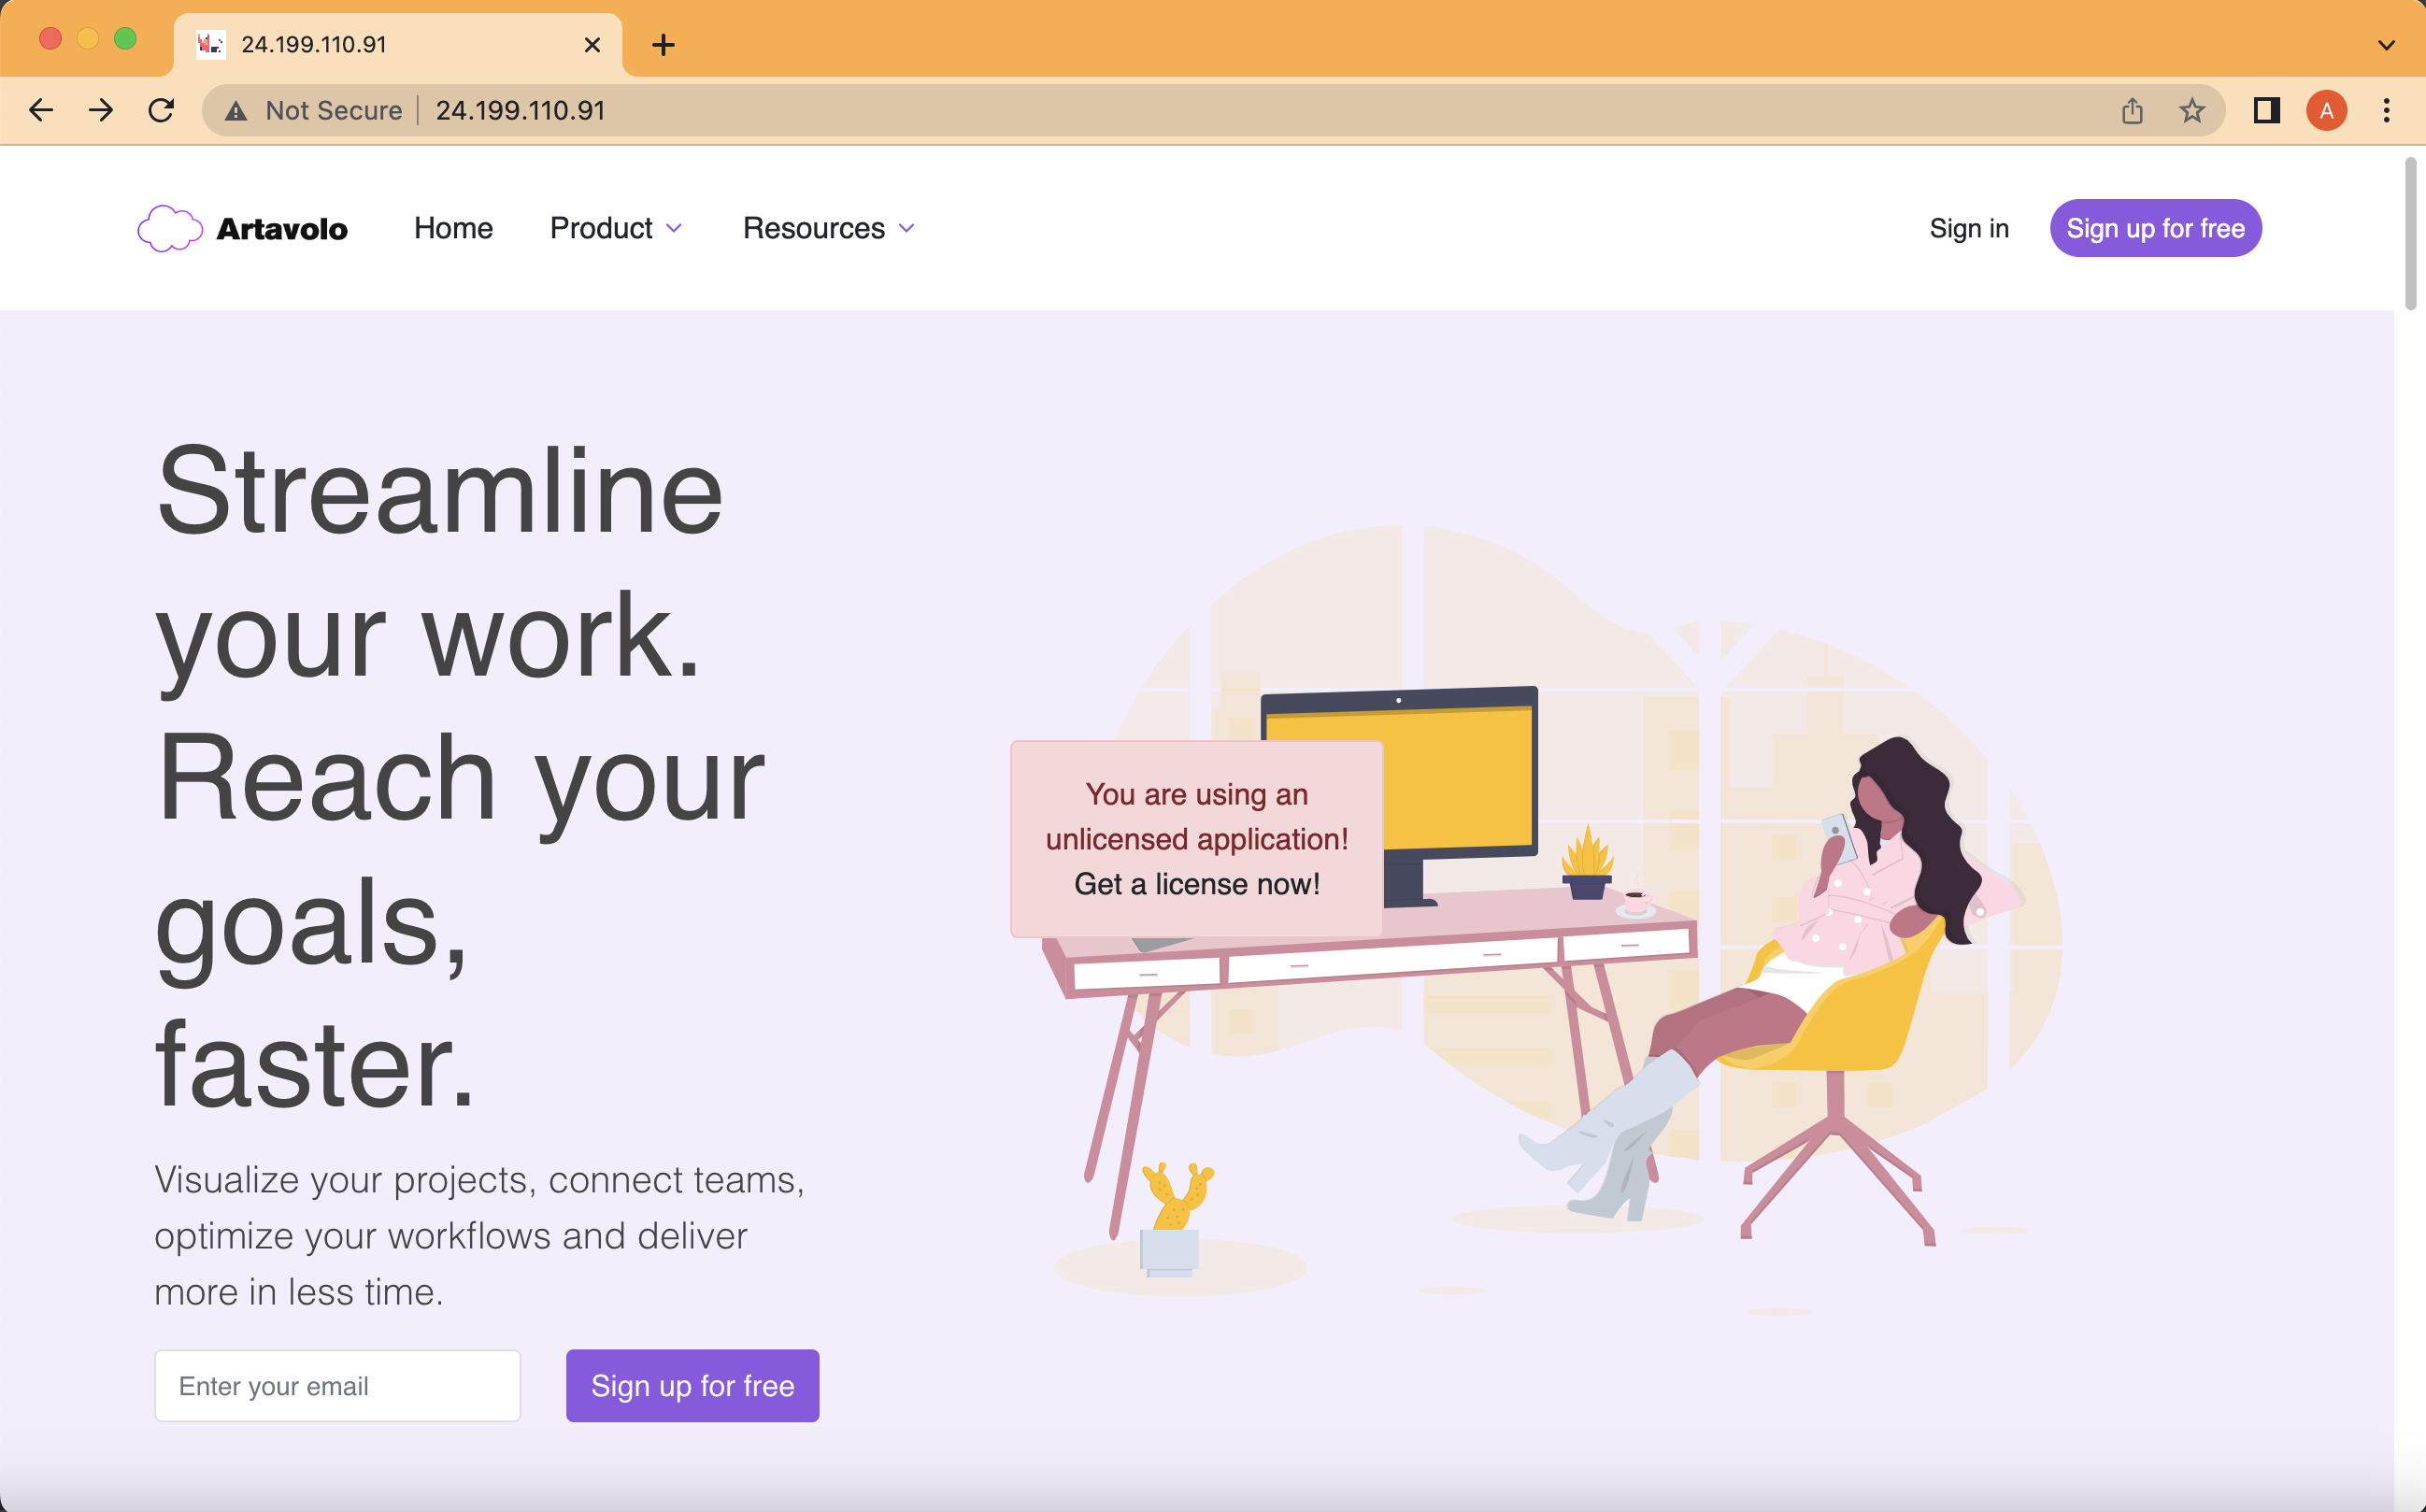
Task: Reload the current page
Action: coord(161,110)
